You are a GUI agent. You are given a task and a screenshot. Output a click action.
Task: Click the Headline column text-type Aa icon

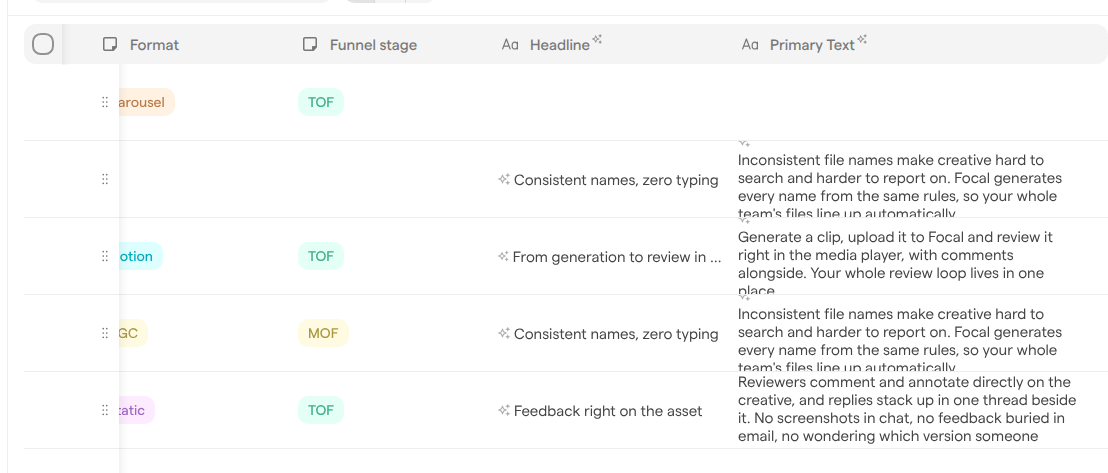coord(510,45)
